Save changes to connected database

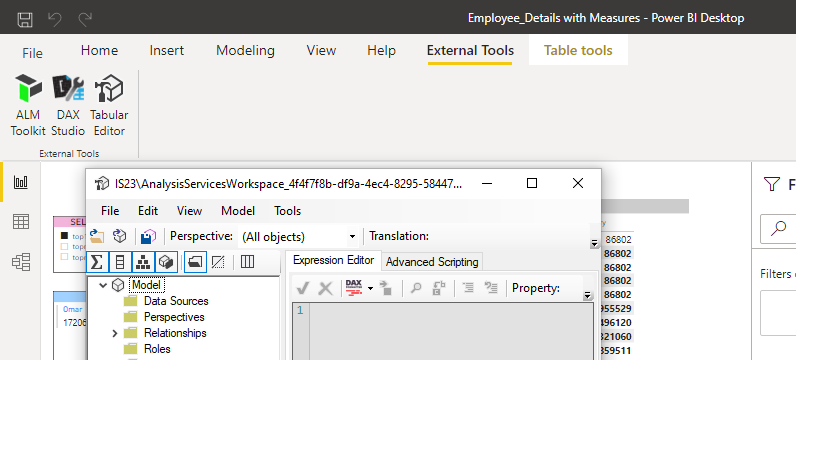click(x=148, y=236)
